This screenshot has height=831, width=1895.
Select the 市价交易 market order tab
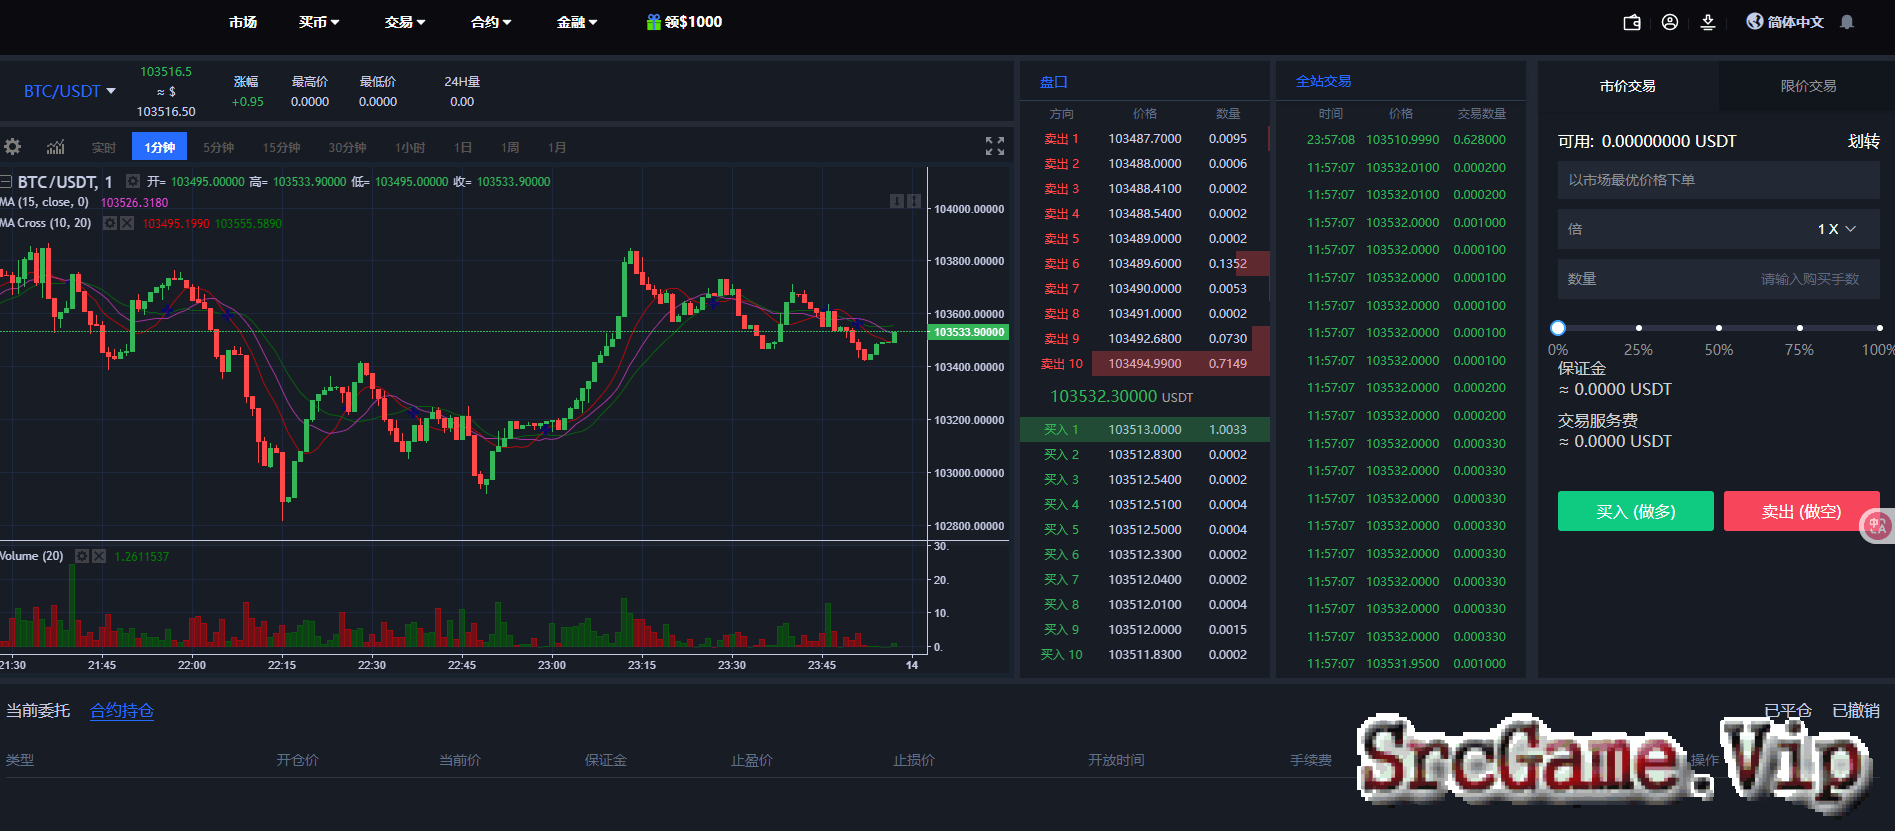pyautogui.click(x=1627, y=86)
